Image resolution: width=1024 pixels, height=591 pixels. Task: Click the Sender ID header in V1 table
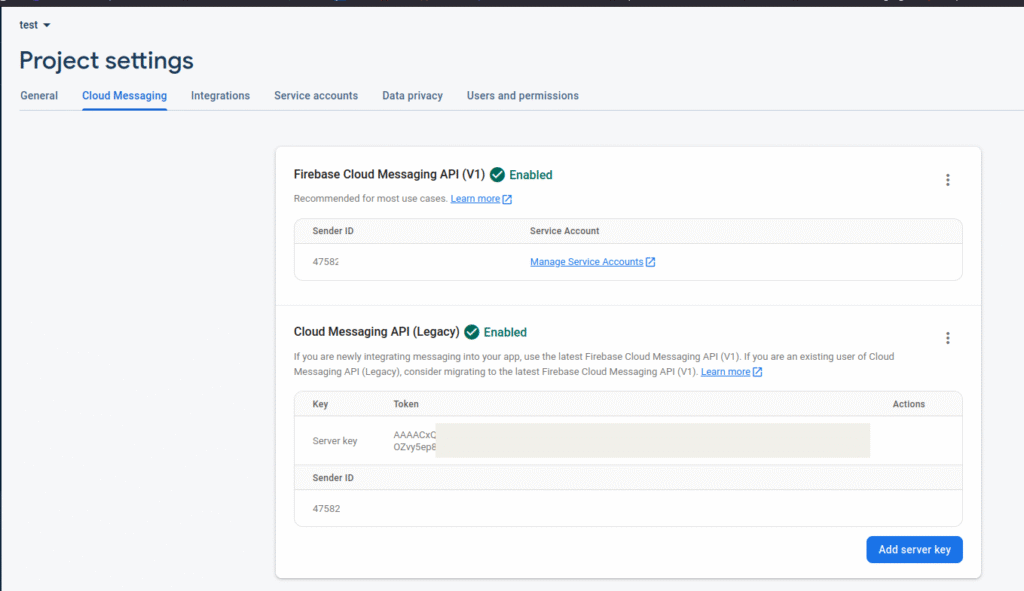(x=332, y=231)
